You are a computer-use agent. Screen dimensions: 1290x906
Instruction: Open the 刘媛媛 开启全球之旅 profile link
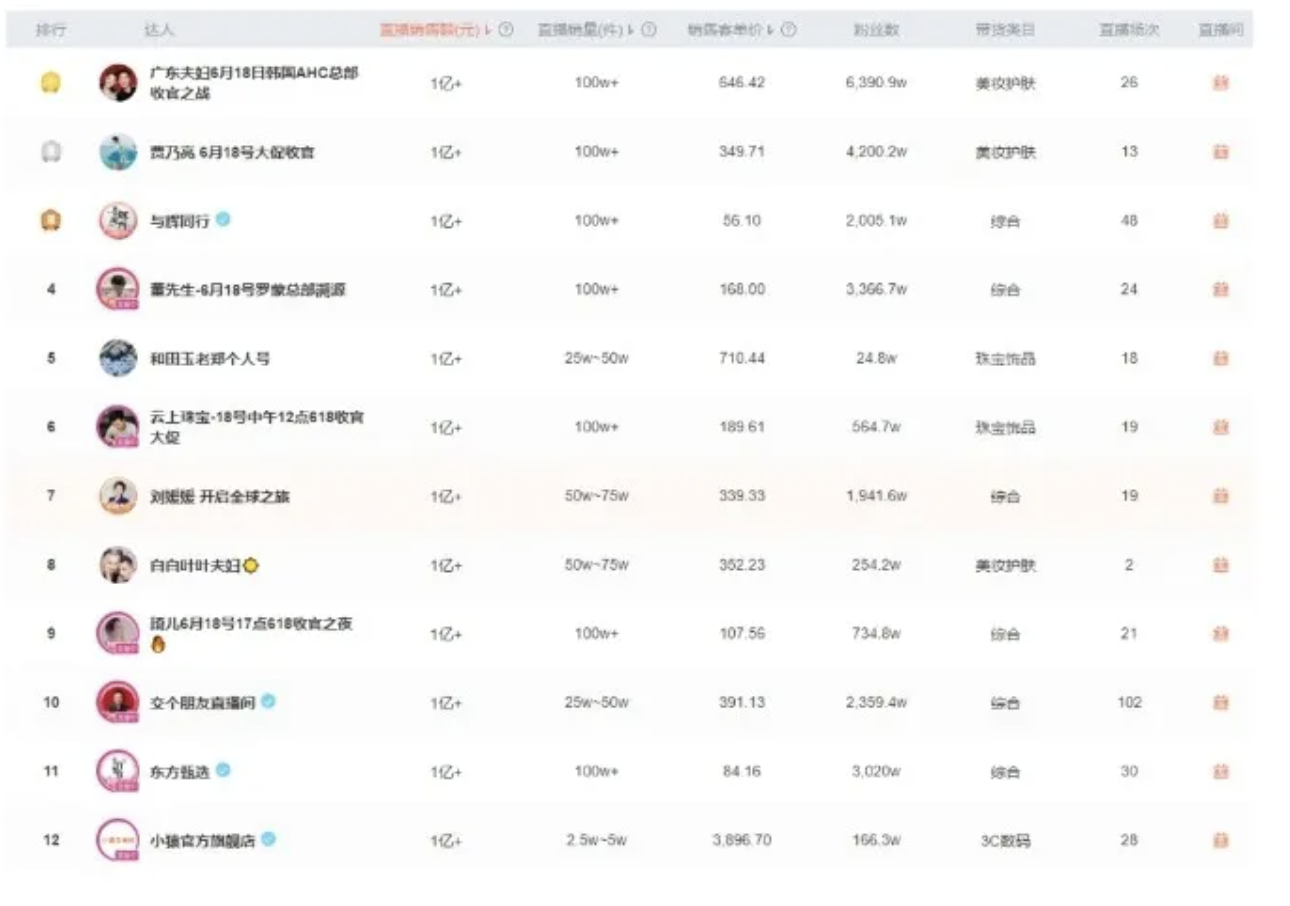[219, 496]
